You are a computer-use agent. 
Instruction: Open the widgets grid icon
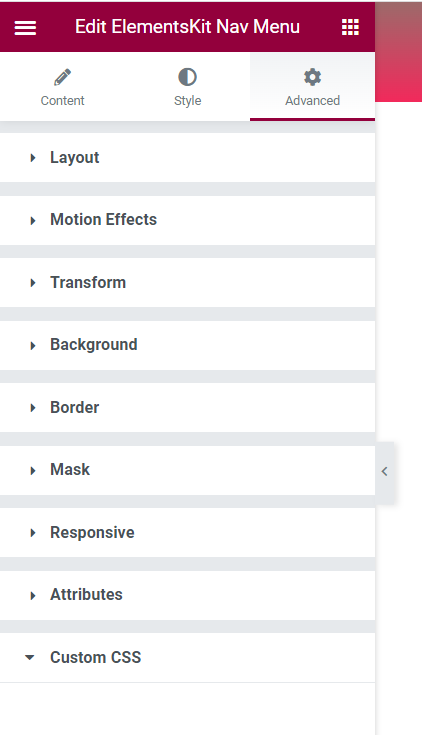(x=350, y=27)
